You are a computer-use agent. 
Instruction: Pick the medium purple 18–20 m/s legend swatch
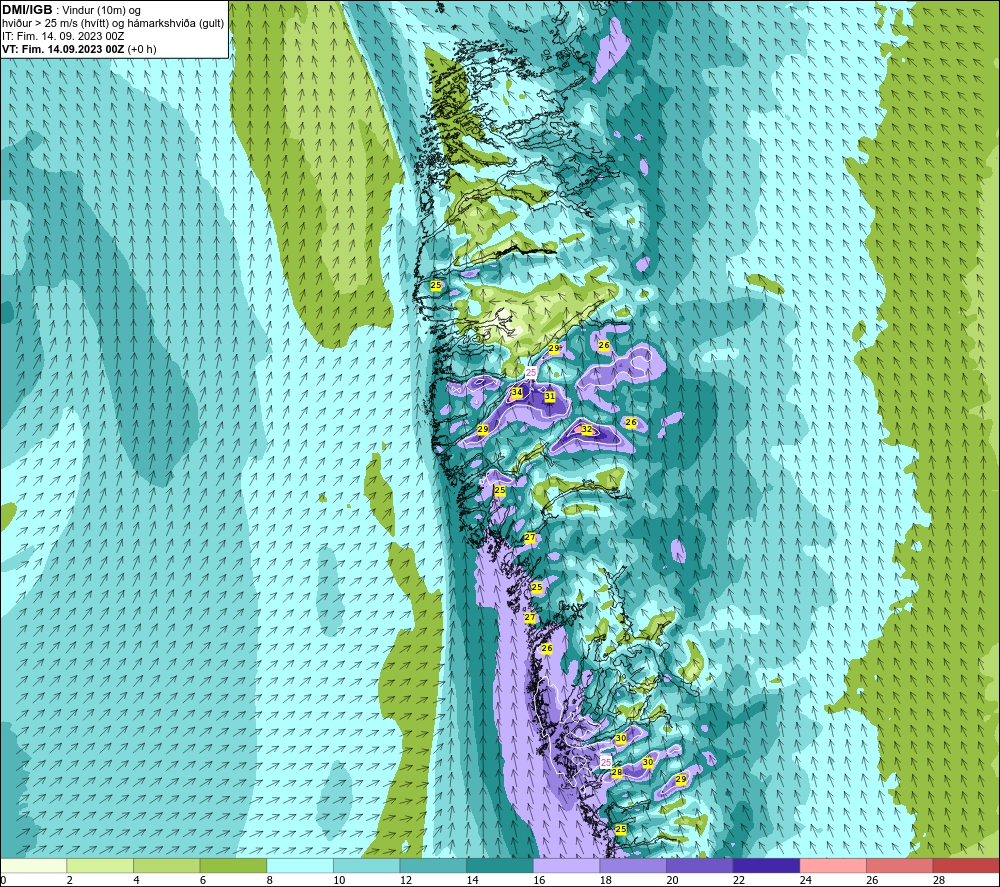click(633, 865)
